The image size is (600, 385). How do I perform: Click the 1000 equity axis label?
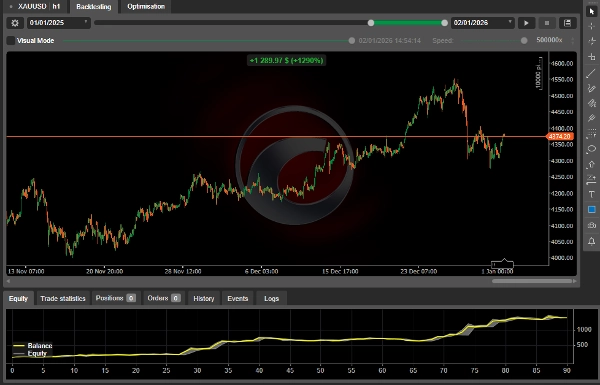tap(584, 330)
